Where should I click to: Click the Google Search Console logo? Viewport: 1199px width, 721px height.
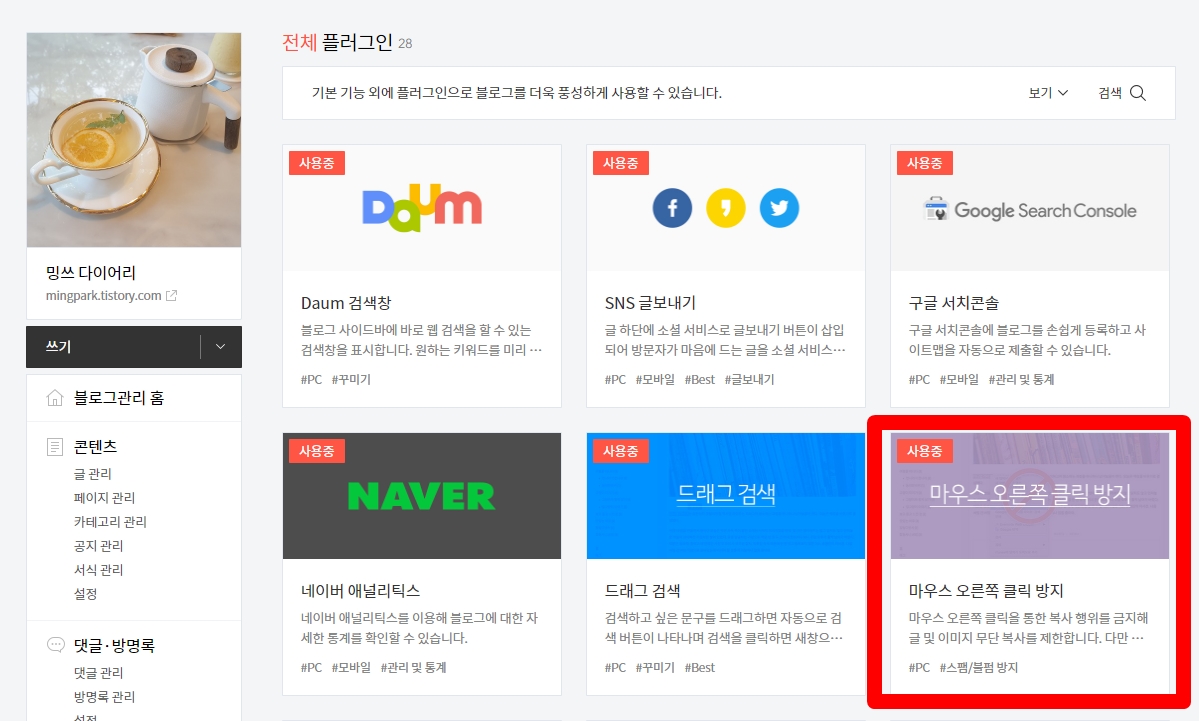1030,209
